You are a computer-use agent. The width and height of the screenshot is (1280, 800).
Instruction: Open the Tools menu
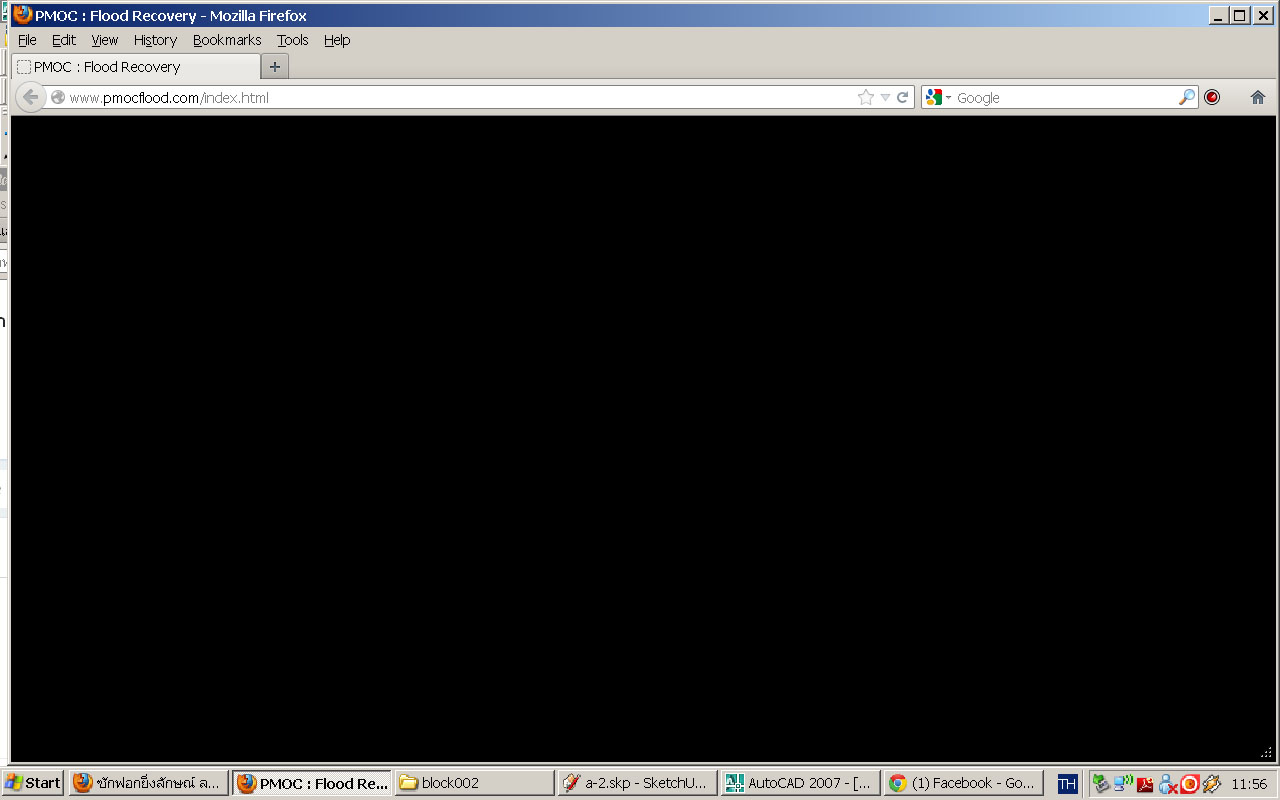tap(293, 40)
